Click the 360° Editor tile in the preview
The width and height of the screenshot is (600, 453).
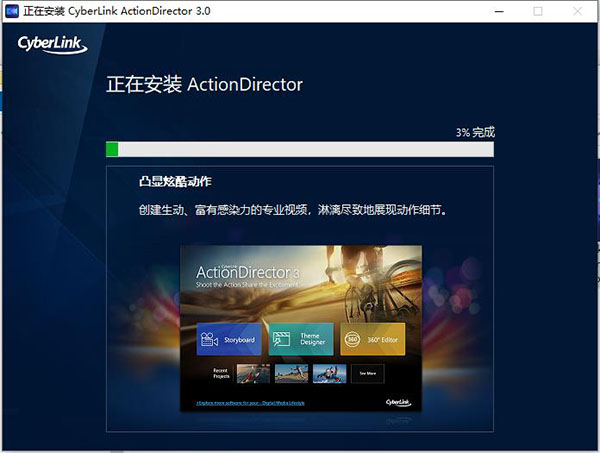[x=373, y=339]
